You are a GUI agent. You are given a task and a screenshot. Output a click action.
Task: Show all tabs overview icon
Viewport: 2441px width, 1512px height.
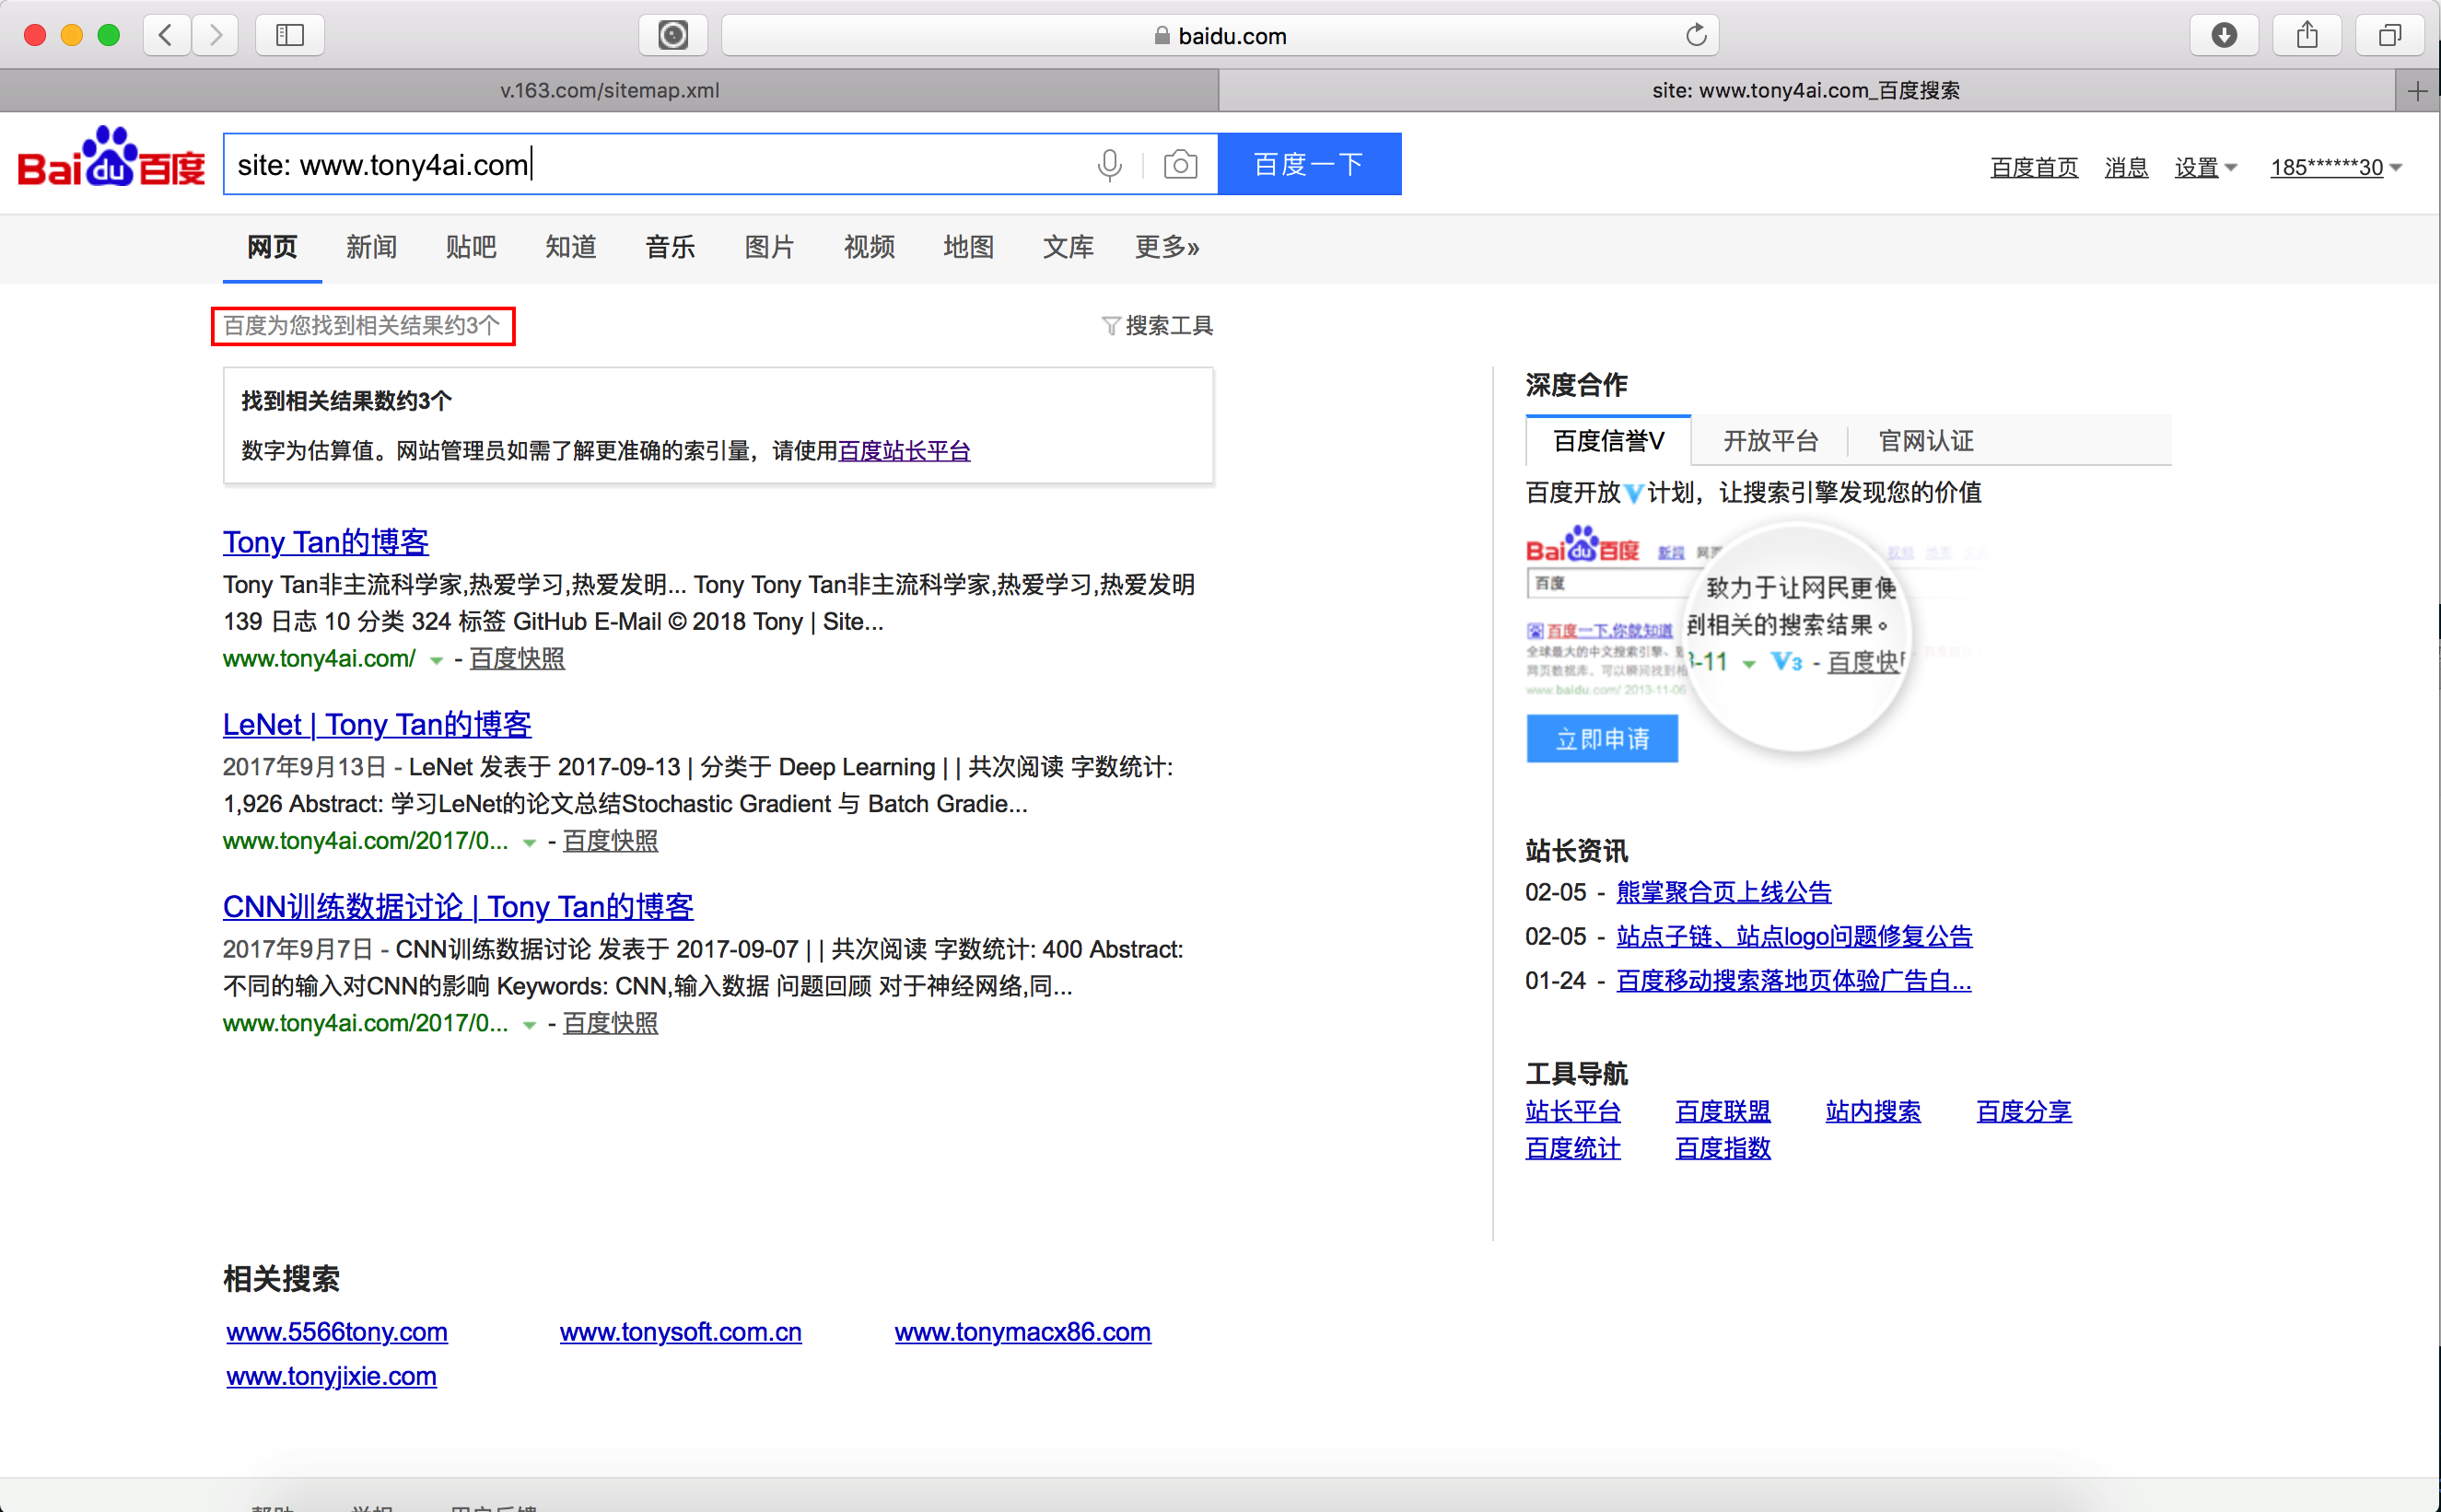[x=2389, y=36]
